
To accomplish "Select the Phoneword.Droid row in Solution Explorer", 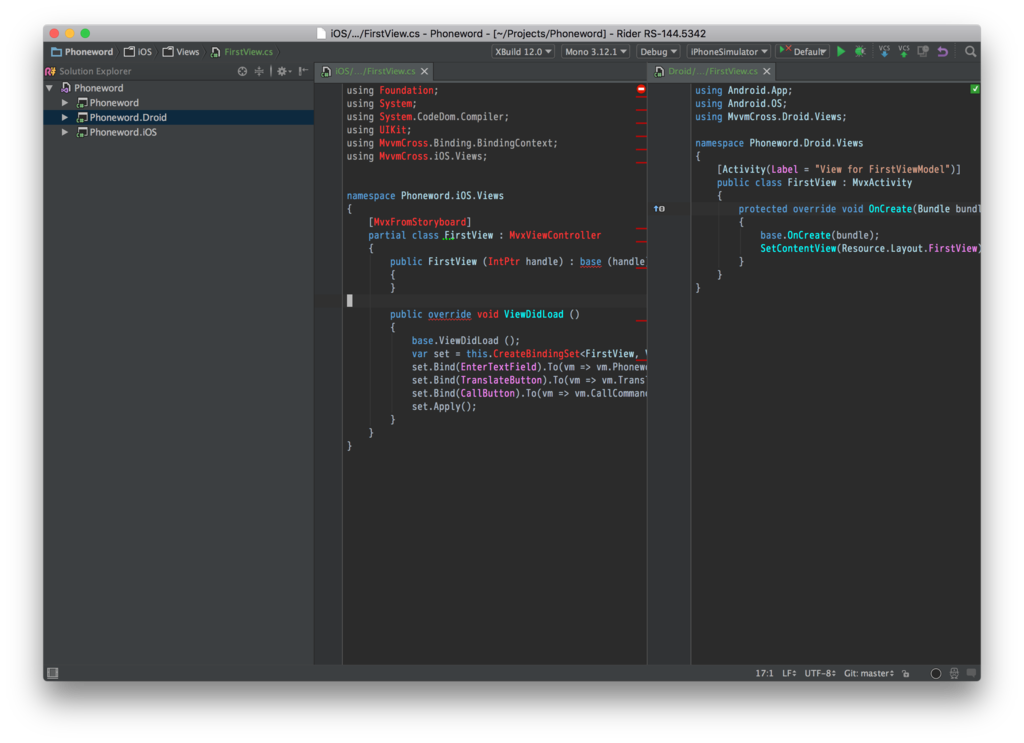I will tap(178, 118).
